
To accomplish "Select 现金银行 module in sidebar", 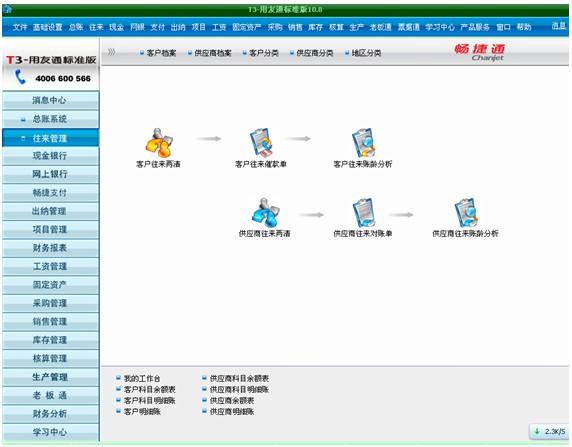I will (50, 156).
